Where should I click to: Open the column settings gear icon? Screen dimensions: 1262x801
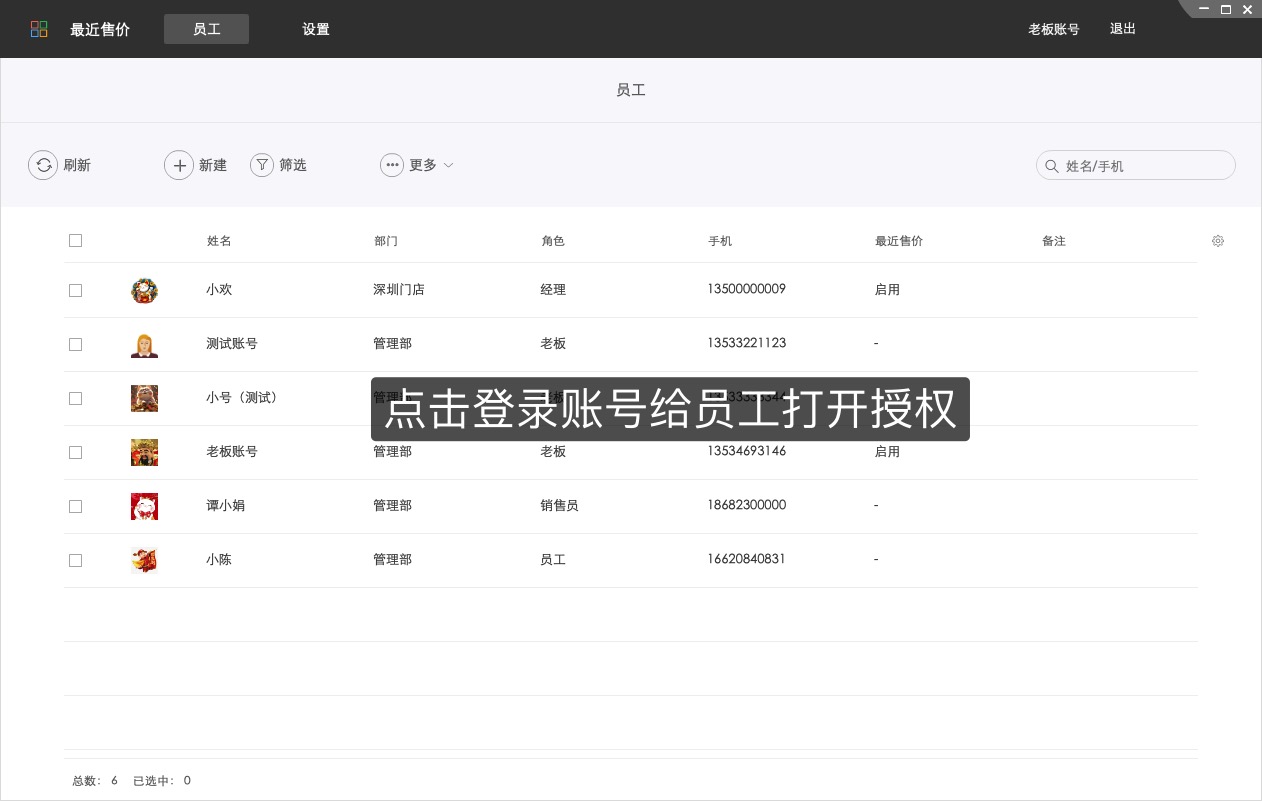[1218, 241]
